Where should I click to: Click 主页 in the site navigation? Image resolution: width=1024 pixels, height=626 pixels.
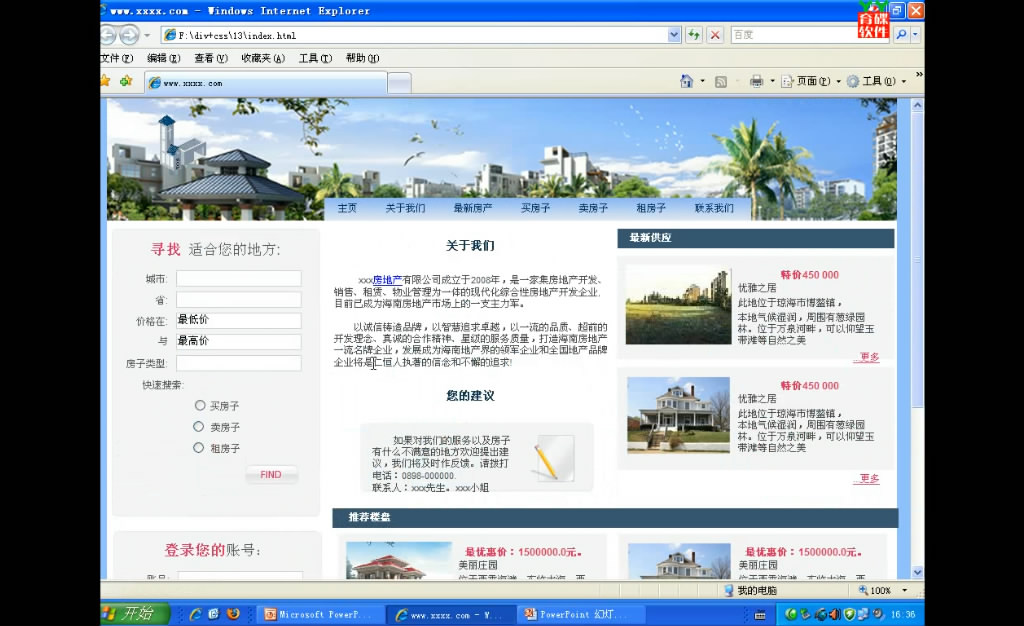coord(347,208)
